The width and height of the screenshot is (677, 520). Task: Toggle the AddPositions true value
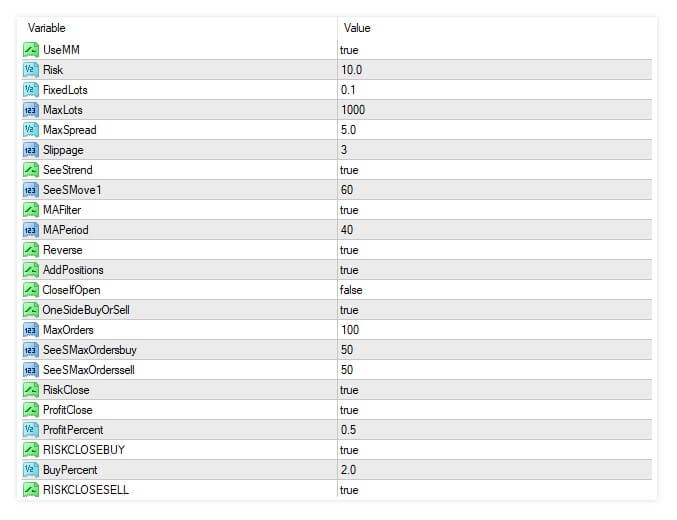pos(349,270)
